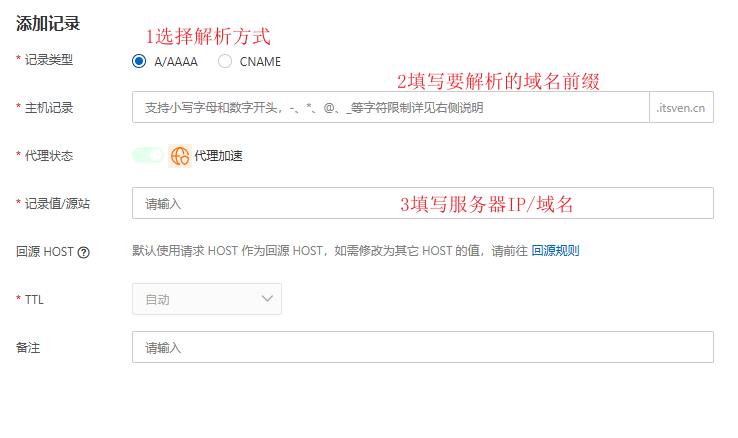Select the A/AAAA record type radio button
Image resolution: width=738 pixels, height=438 pixels.
(x=139, y=61)
